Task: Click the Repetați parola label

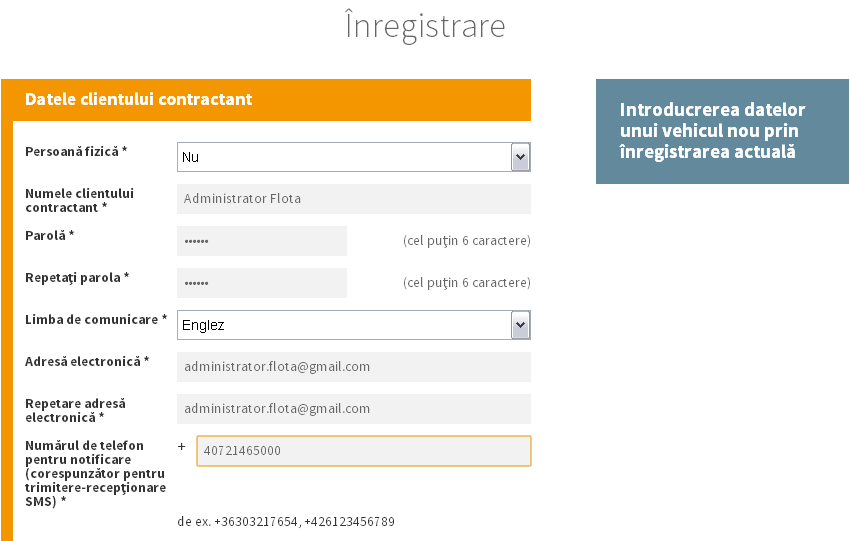Action: 77,277
